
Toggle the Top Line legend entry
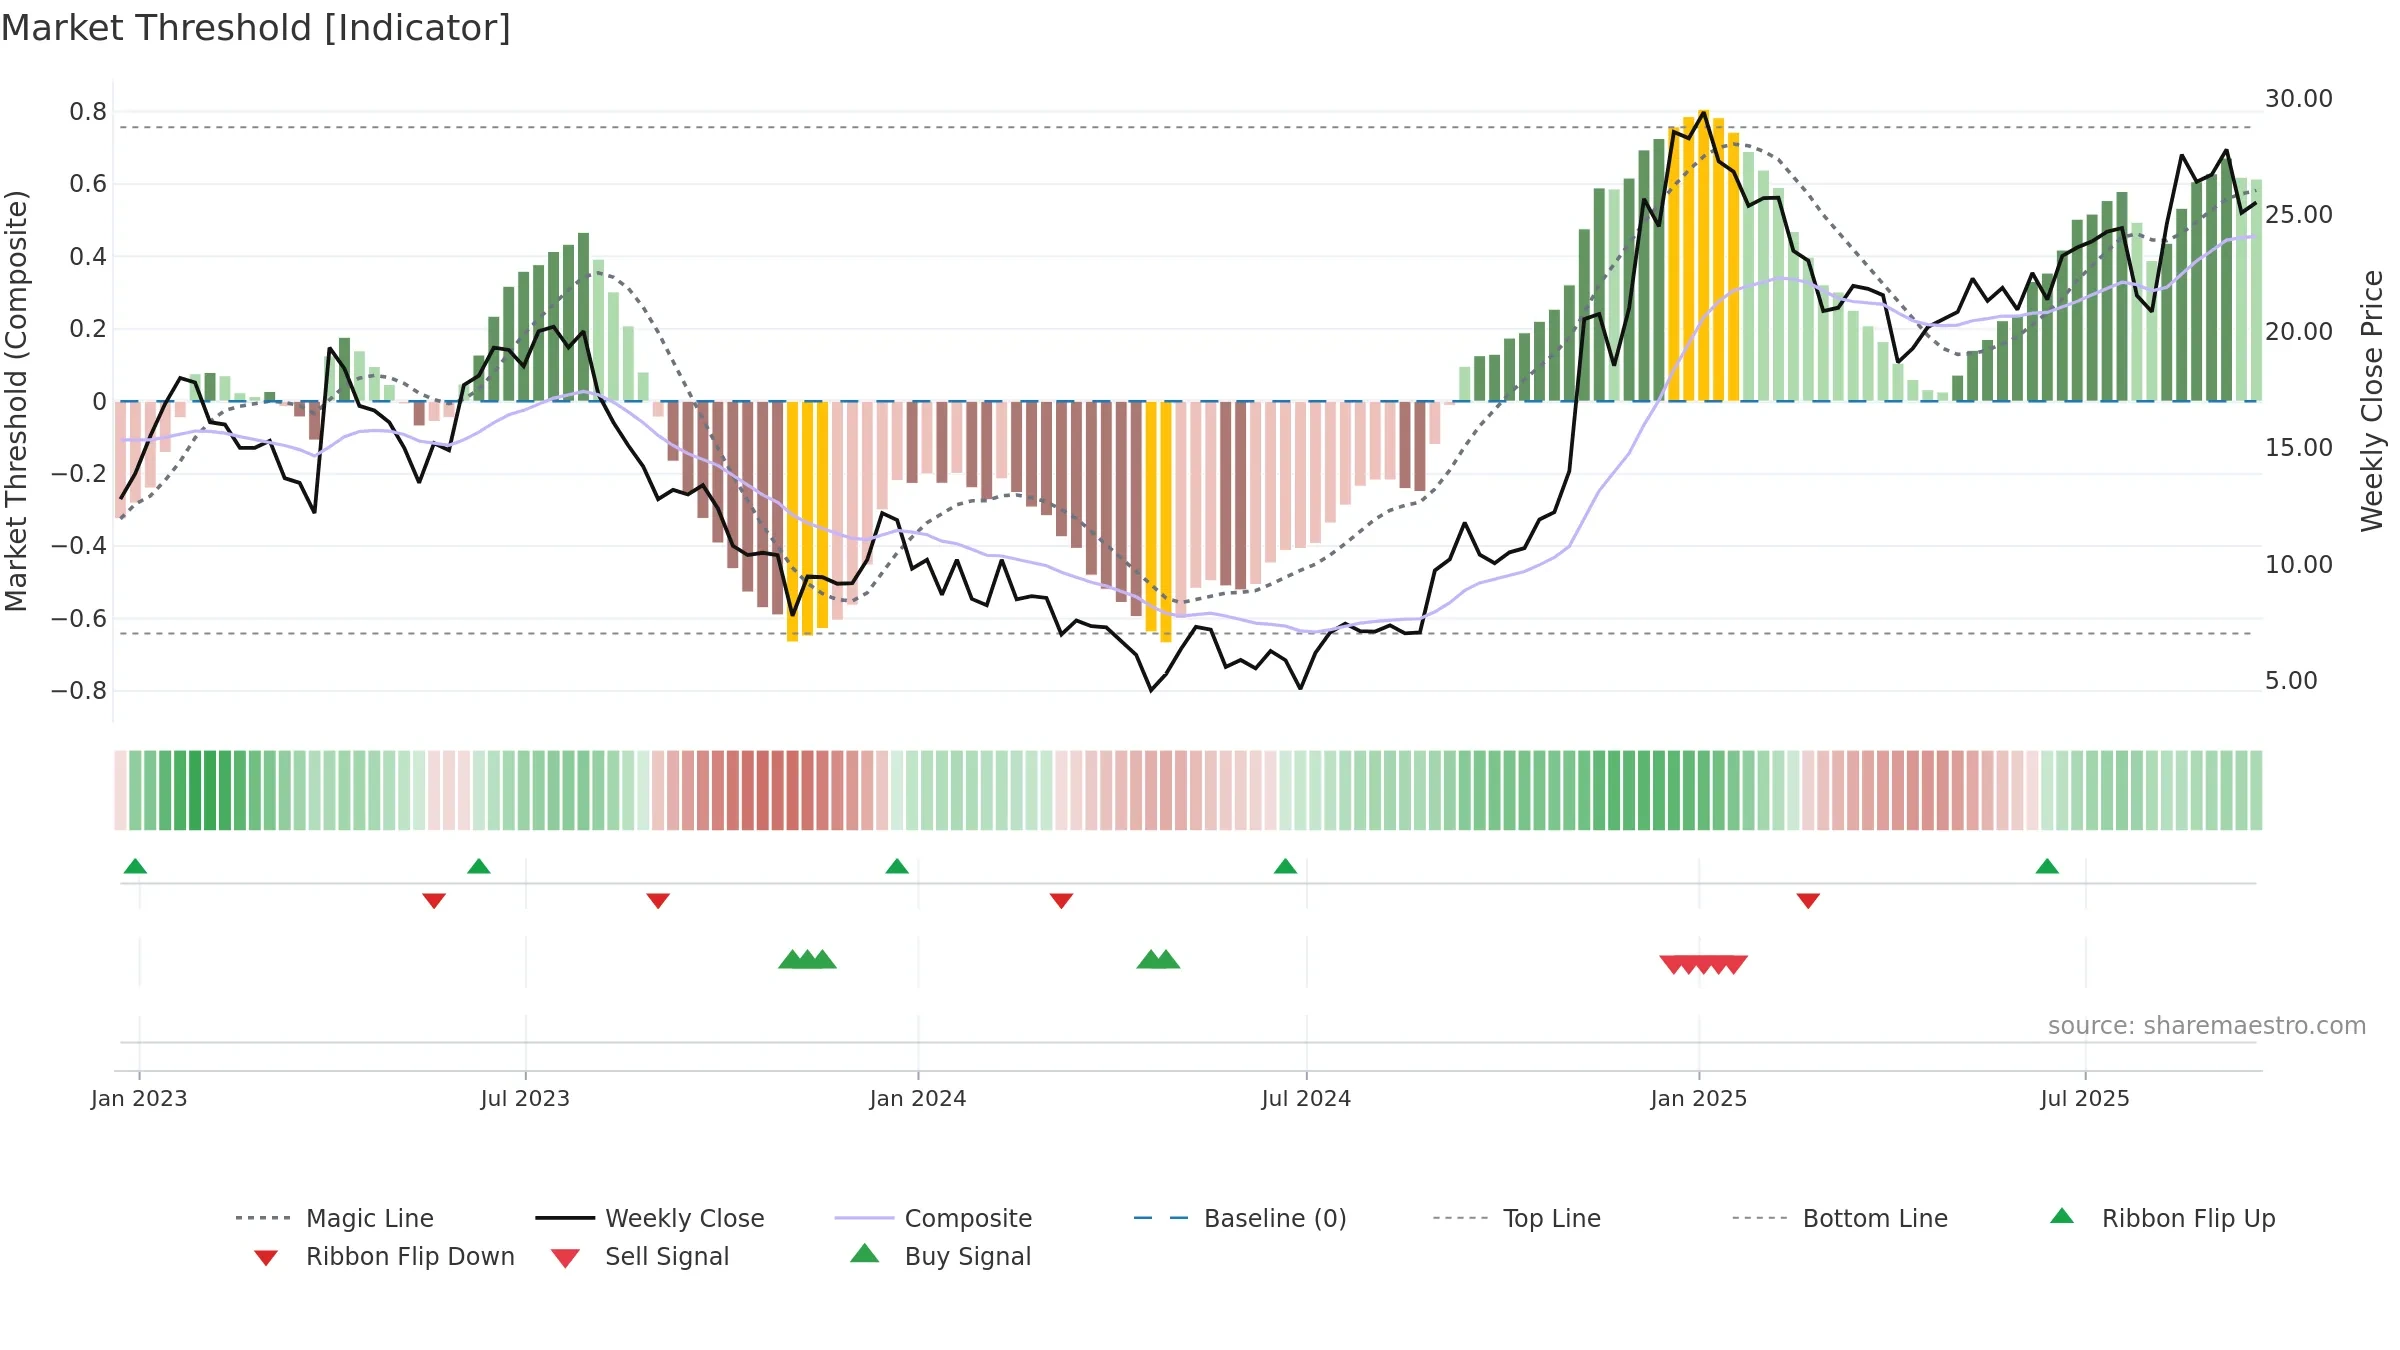(x=1517, y=1218)
